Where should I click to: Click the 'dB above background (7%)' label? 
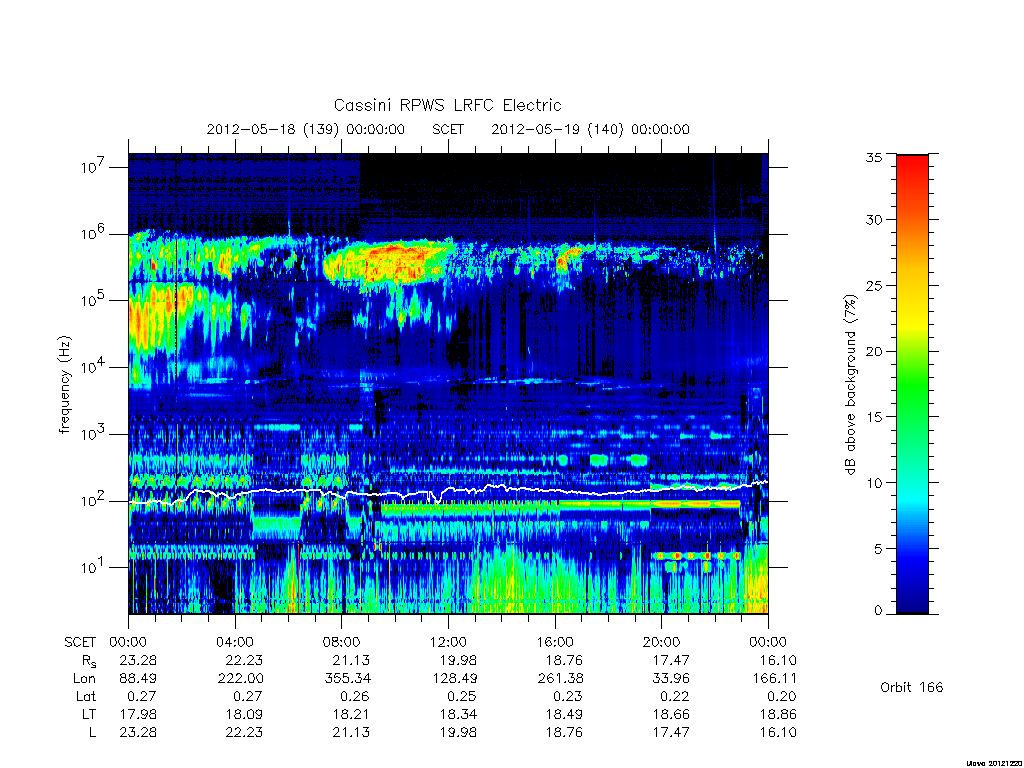click(x=850, y=385)
